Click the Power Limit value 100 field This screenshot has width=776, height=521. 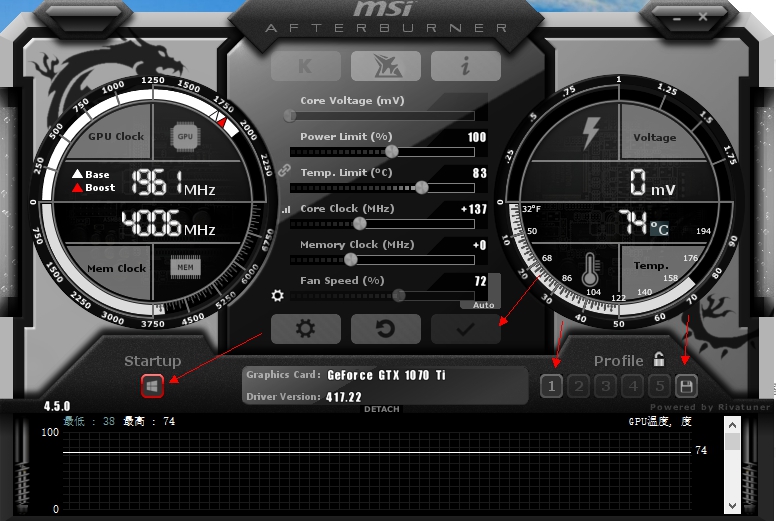click(x=477, y=137)
